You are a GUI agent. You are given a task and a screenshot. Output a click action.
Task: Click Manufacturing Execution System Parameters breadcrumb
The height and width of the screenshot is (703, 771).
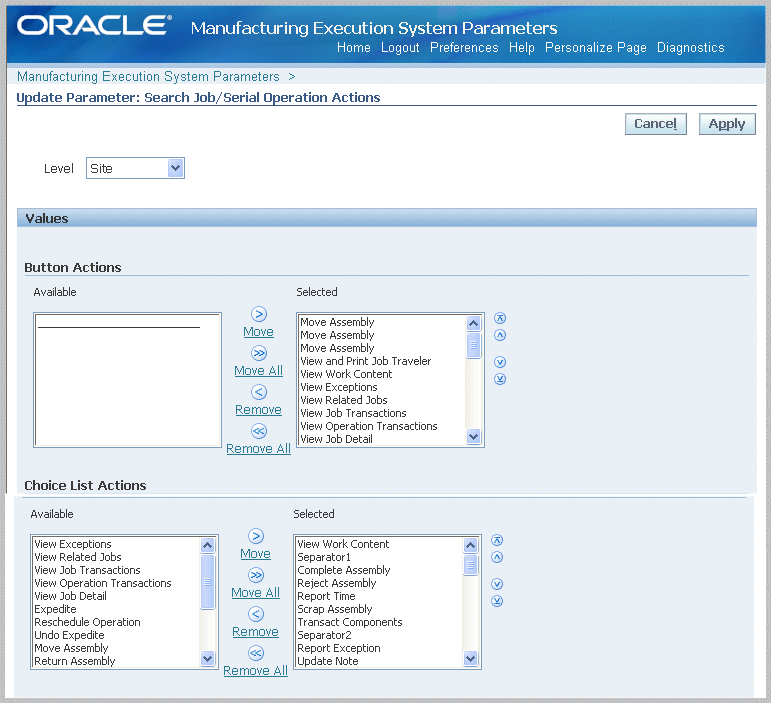148,77
